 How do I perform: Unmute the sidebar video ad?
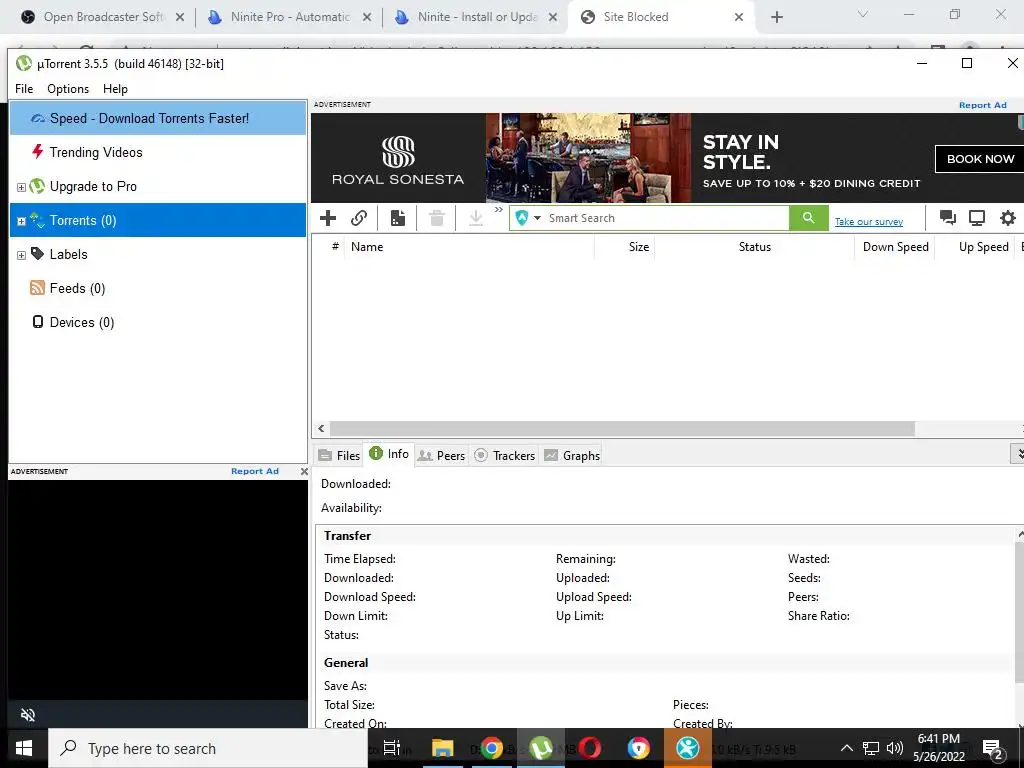point(27,715)
